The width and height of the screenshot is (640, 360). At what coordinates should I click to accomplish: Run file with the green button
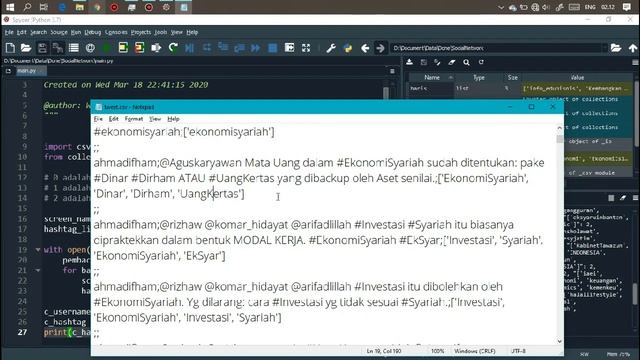[107, 48]
